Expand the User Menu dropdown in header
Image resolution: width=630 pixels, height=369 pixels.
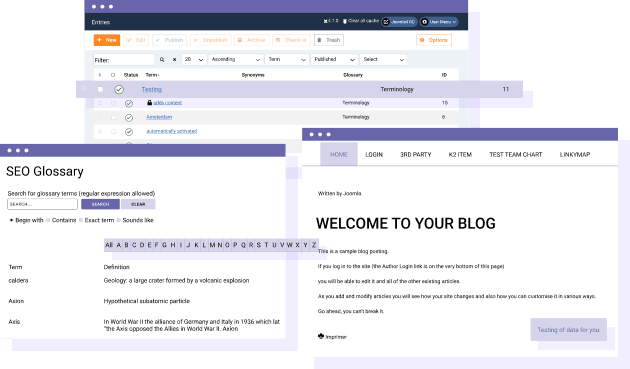point(439,22)
